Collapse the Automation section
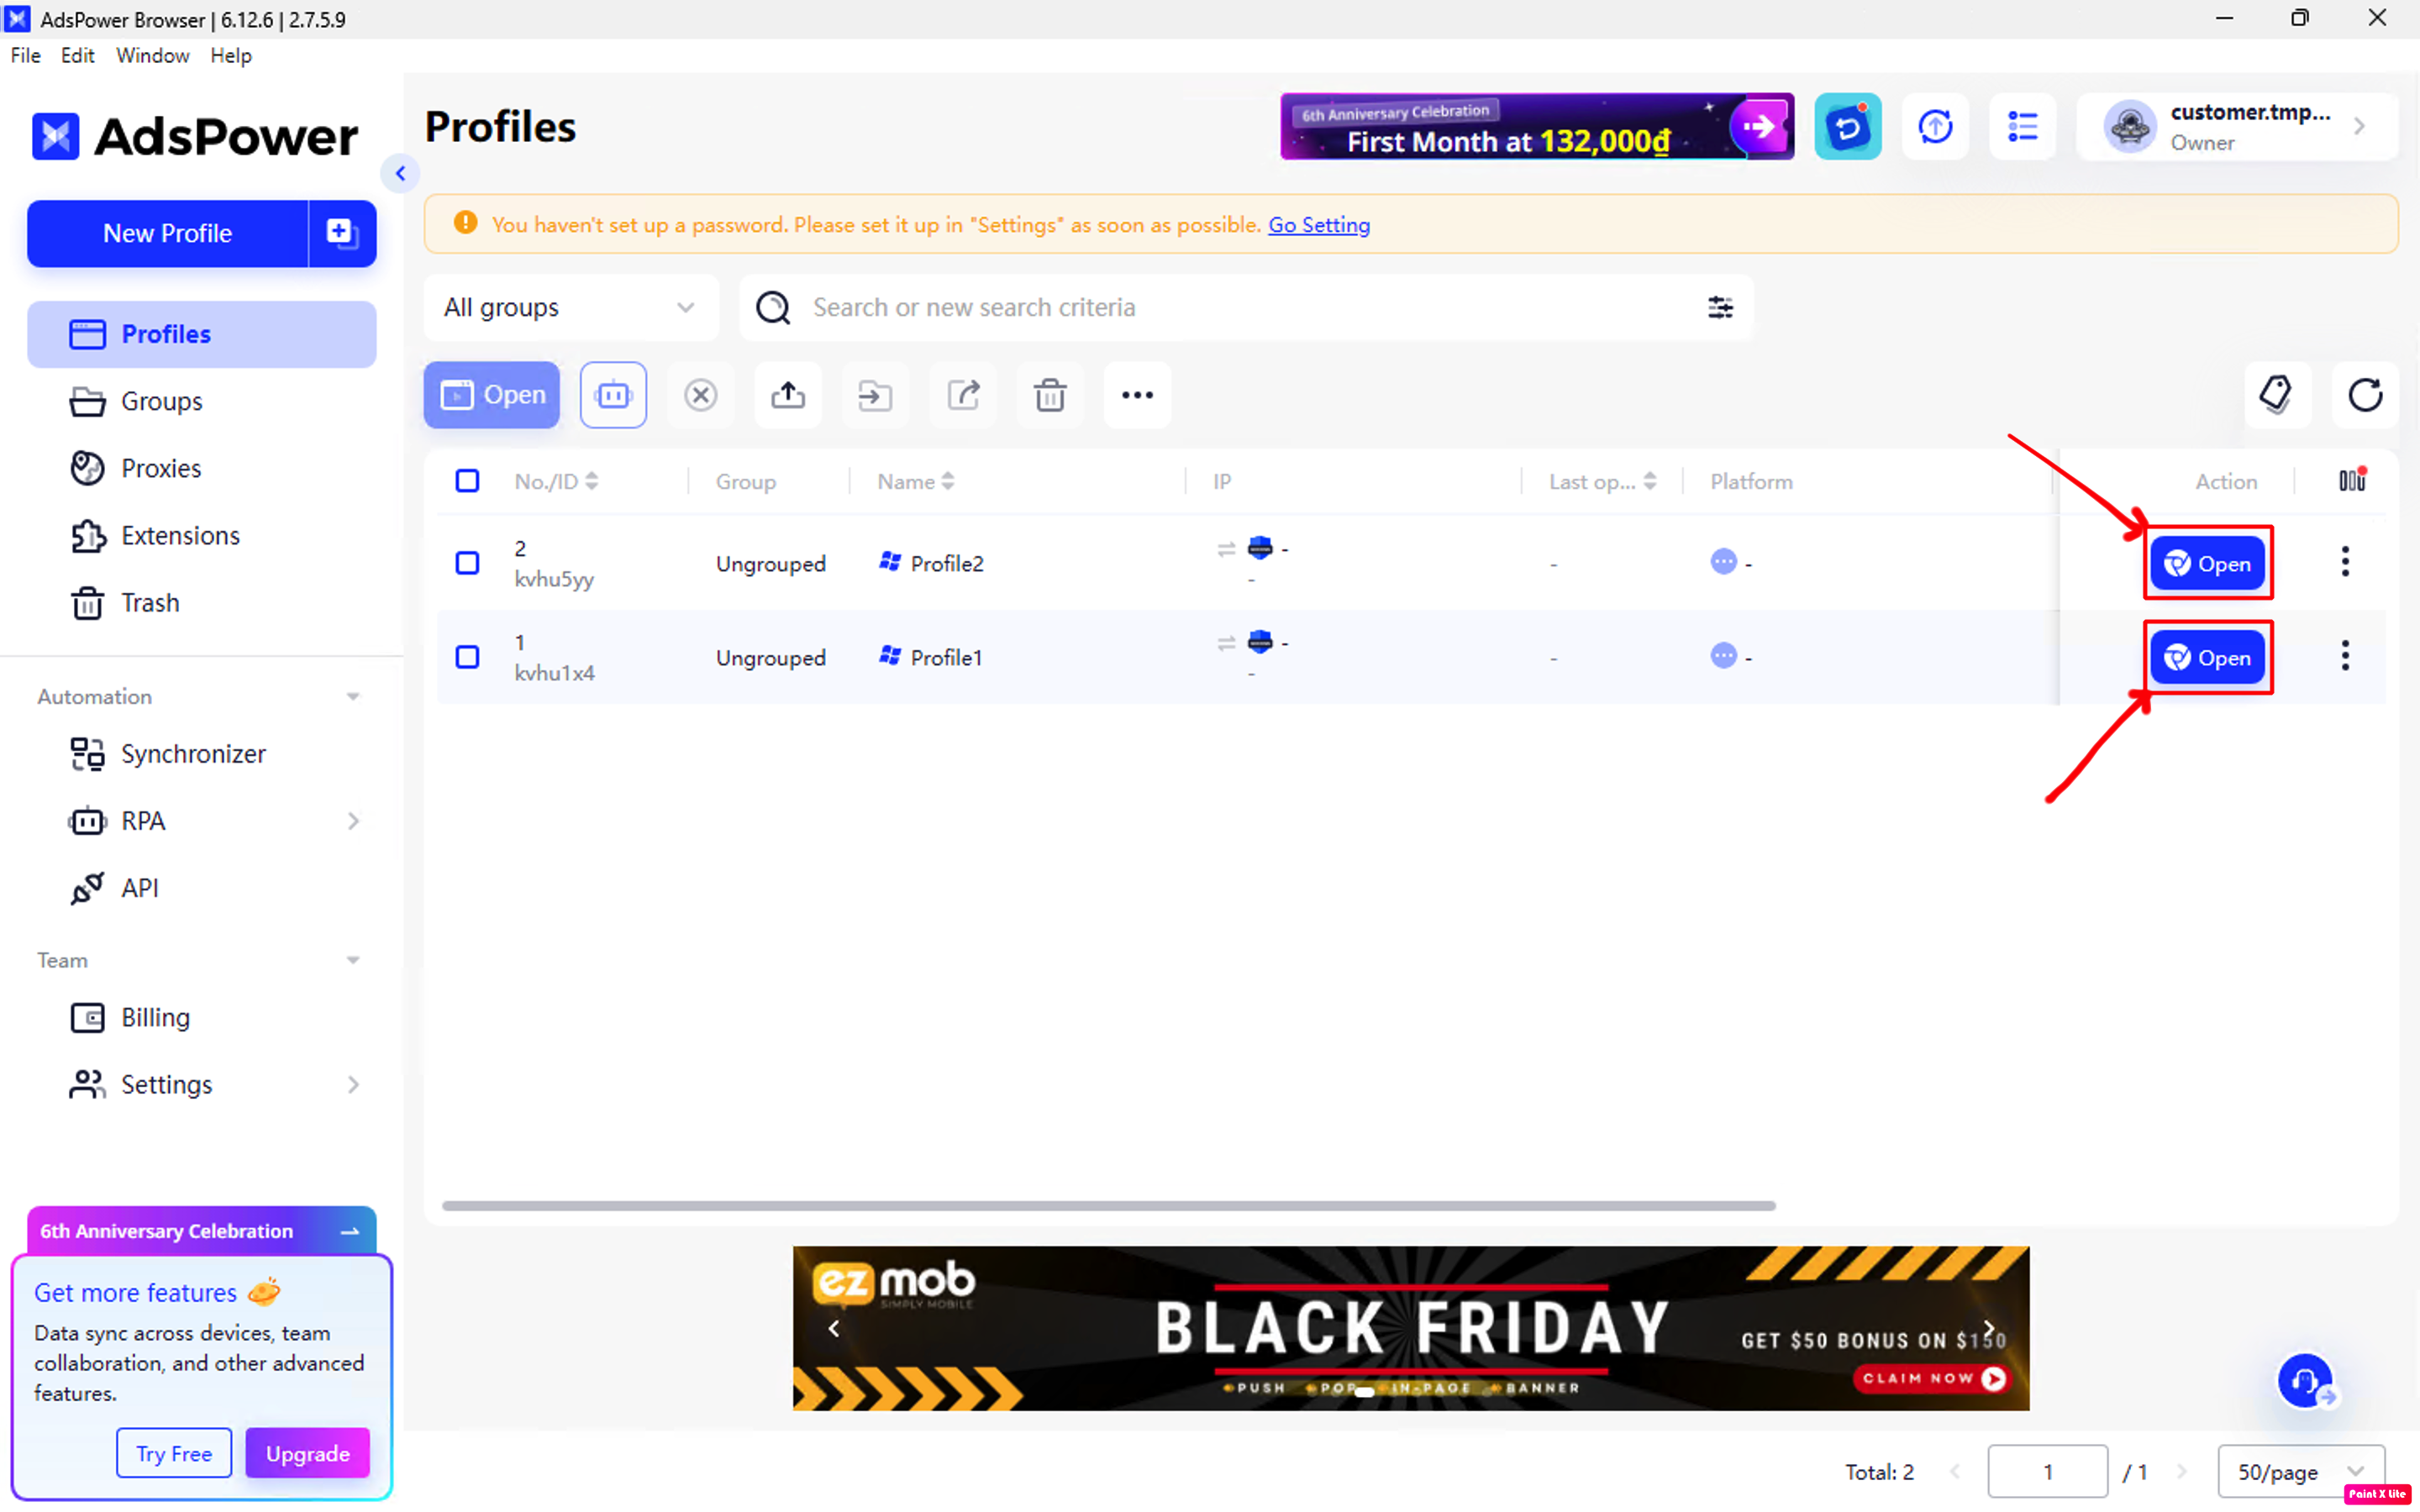Image resolution: width=2420 pixels, height=1512 pixels. click(x=353, y=696)
